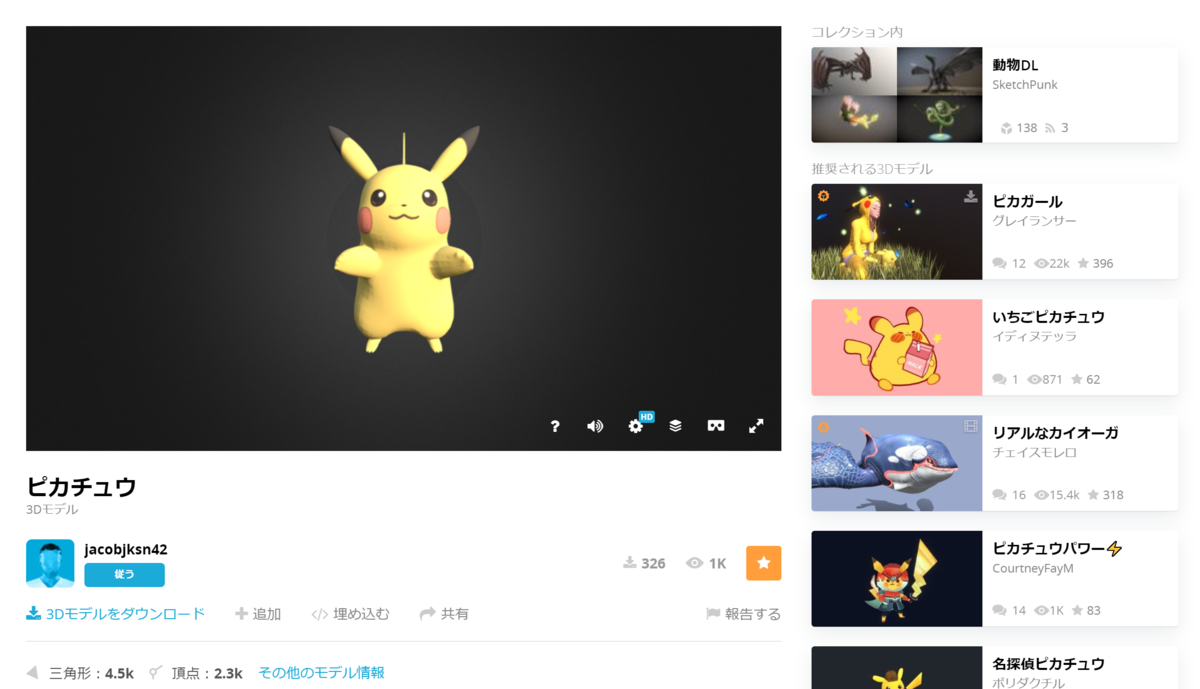Open the その他のモデル情報 link

pos(321,673)
